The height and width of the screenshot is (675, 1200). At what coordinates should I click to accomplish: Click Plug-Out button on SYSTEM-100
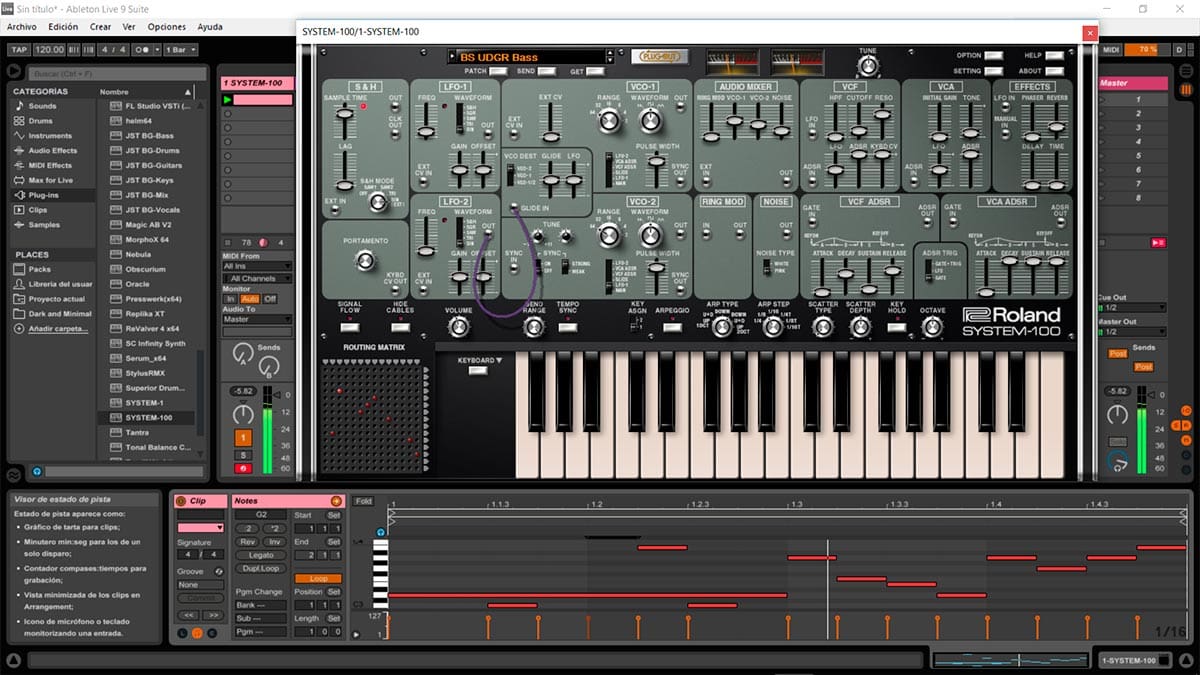coord(661,57)
